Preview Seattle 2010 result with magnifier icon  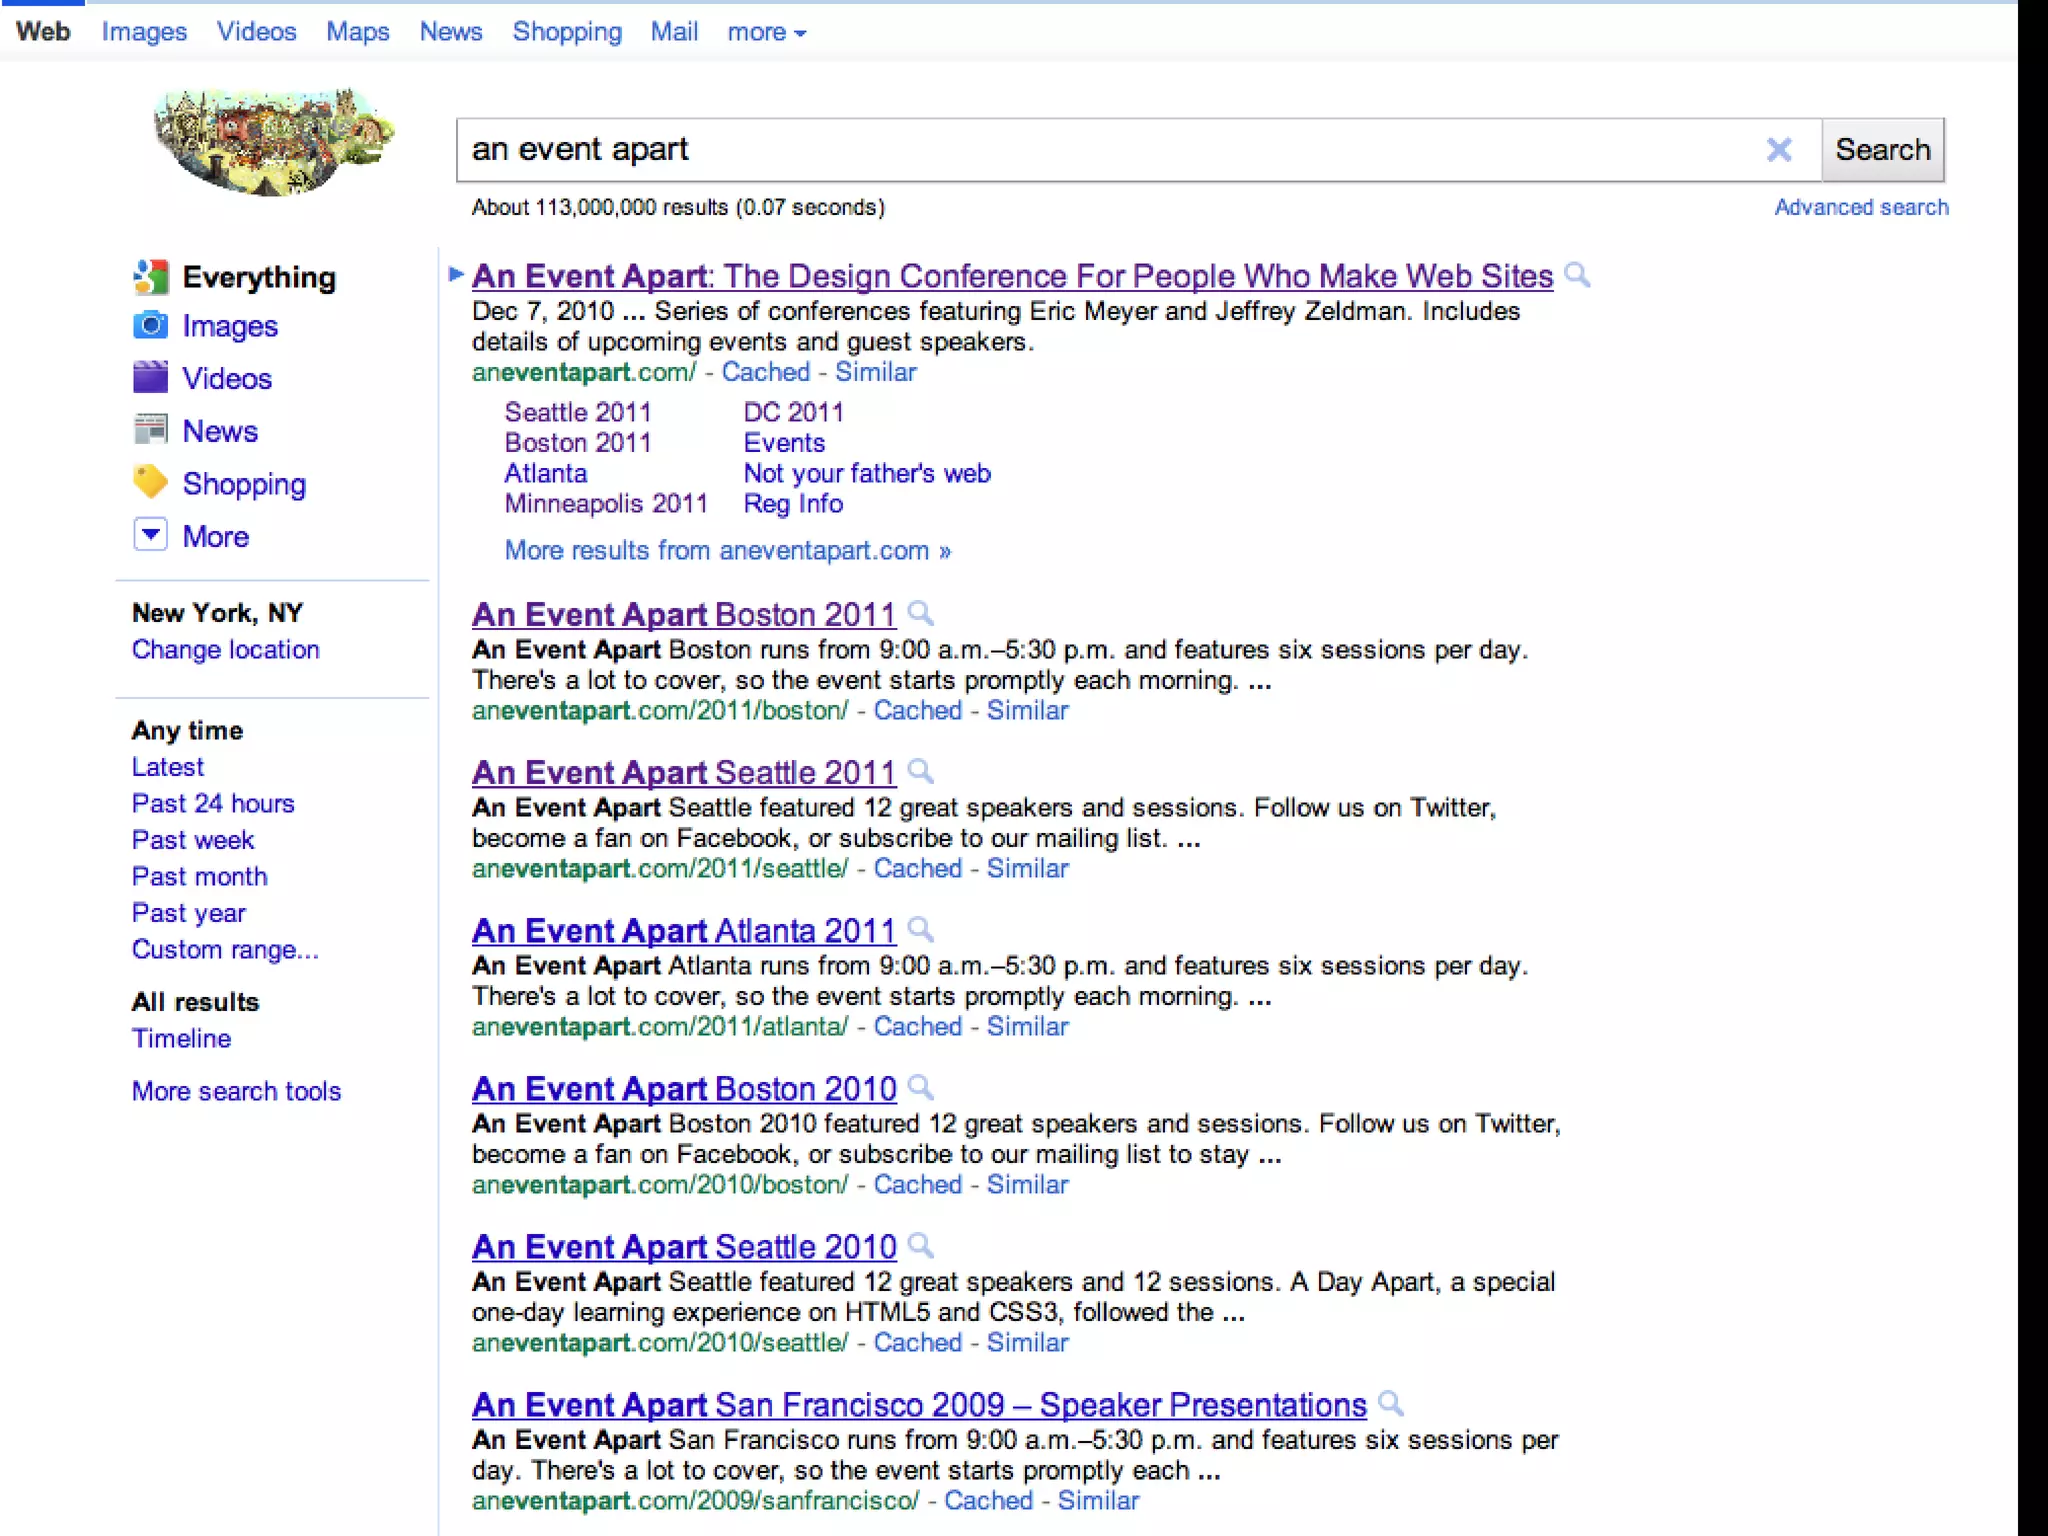pos(920,1245)
